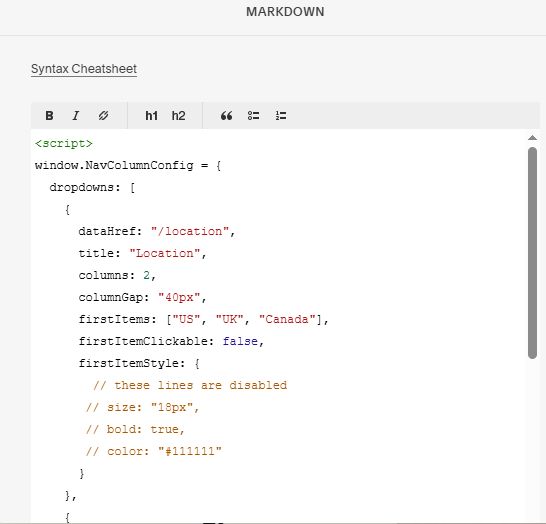Insert a blockquote with the quotation icon

pyautogui.click(x=226, y=116)
